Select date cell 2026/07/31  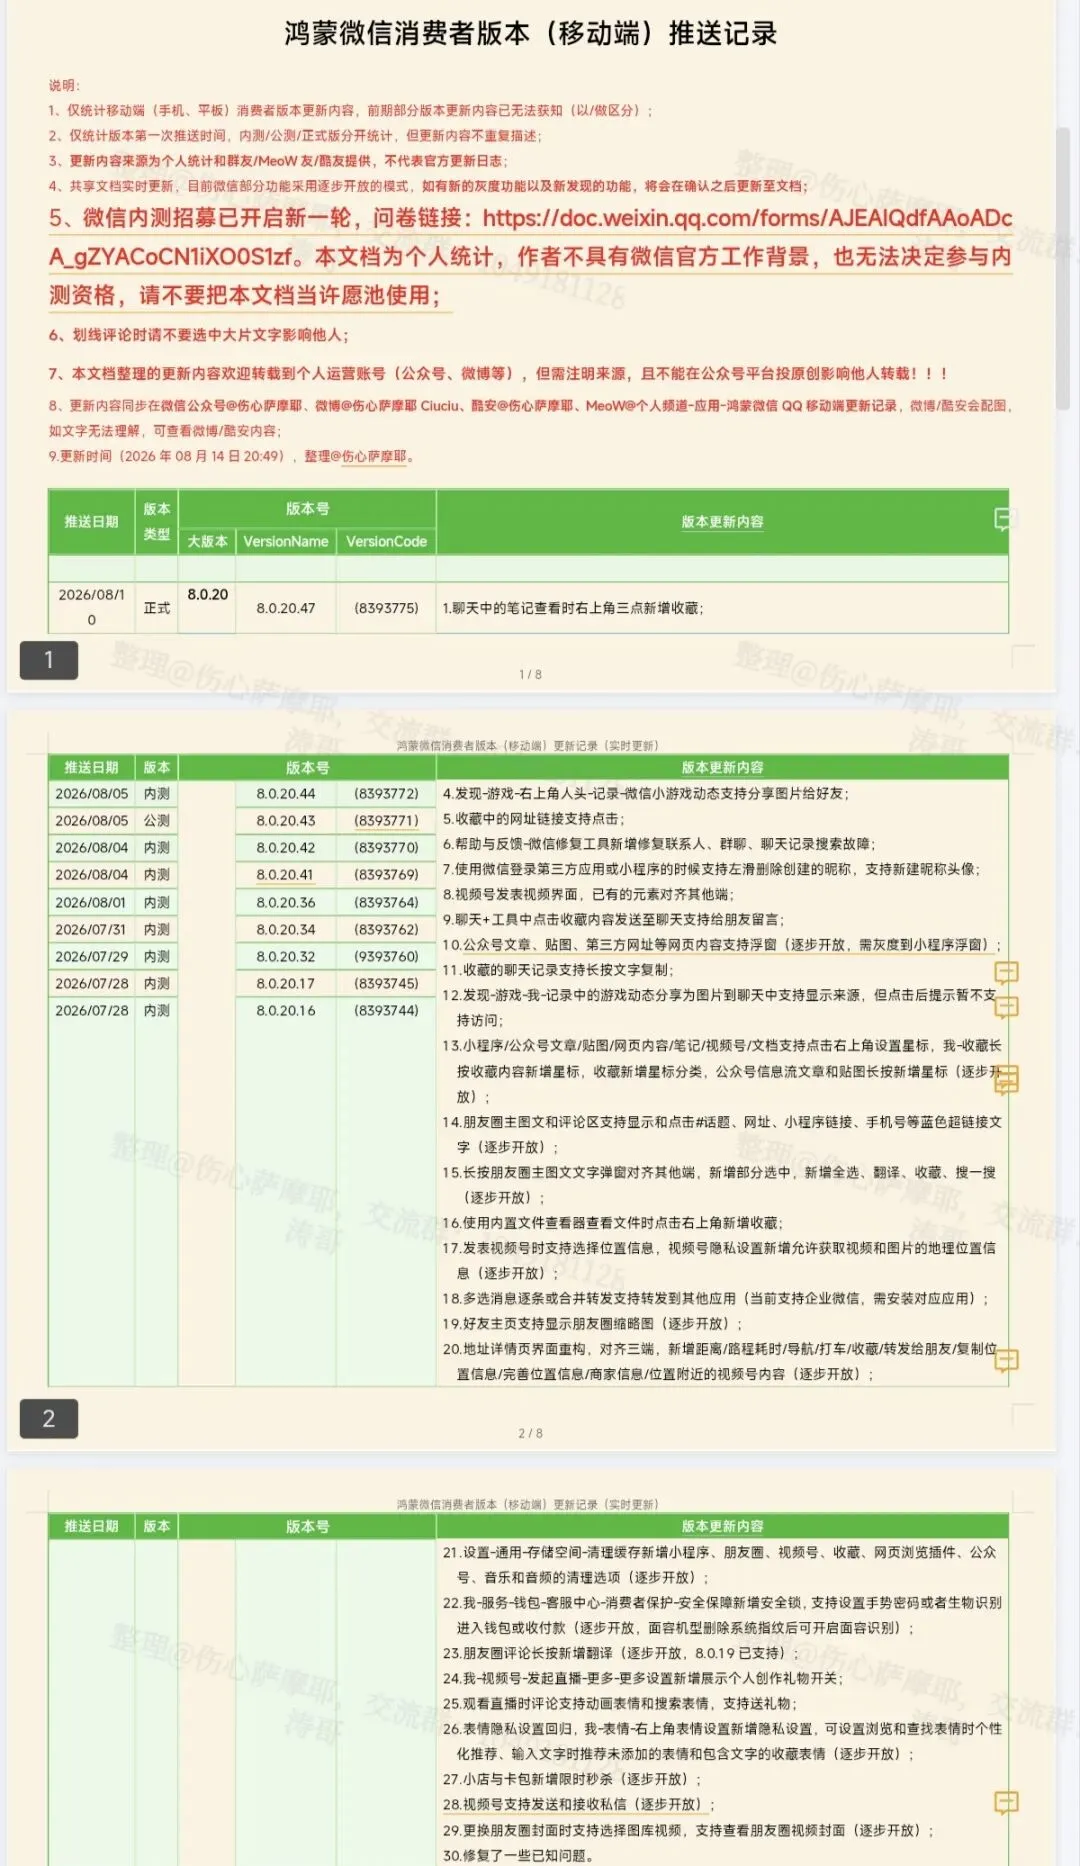(x=92, y=929)
